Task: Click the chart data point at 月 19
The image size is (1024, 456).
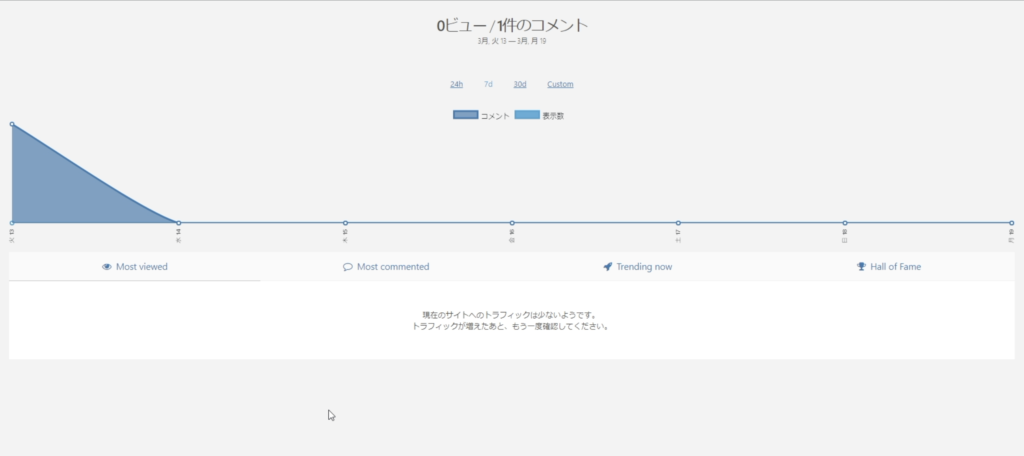Action: [x=1012, y=223]
